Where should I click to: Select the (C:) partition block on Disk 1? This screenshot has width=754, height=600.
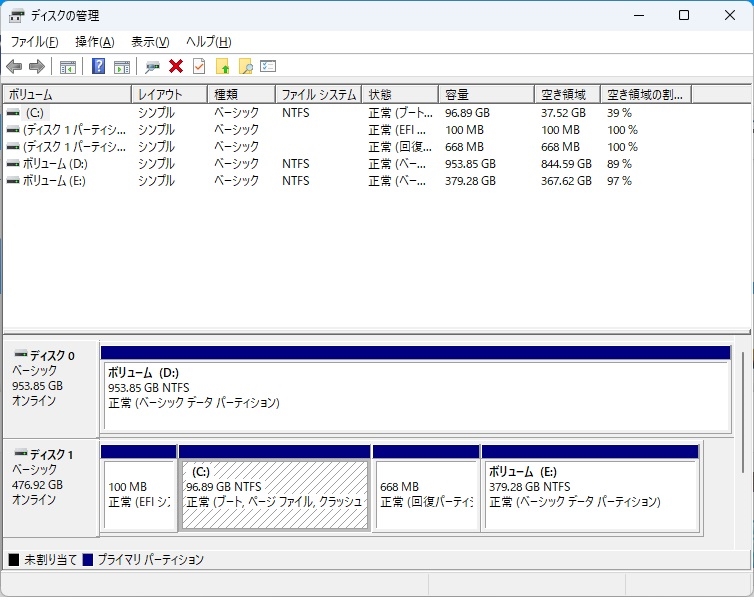point(273,495)
